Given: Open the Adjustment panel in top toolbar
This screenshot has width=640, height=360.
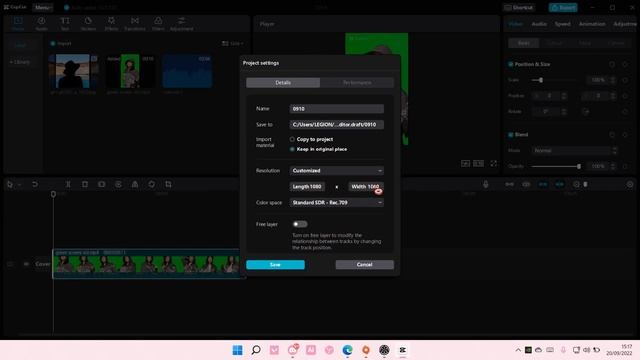Looking at the screenshot, I should click(182, 24).
